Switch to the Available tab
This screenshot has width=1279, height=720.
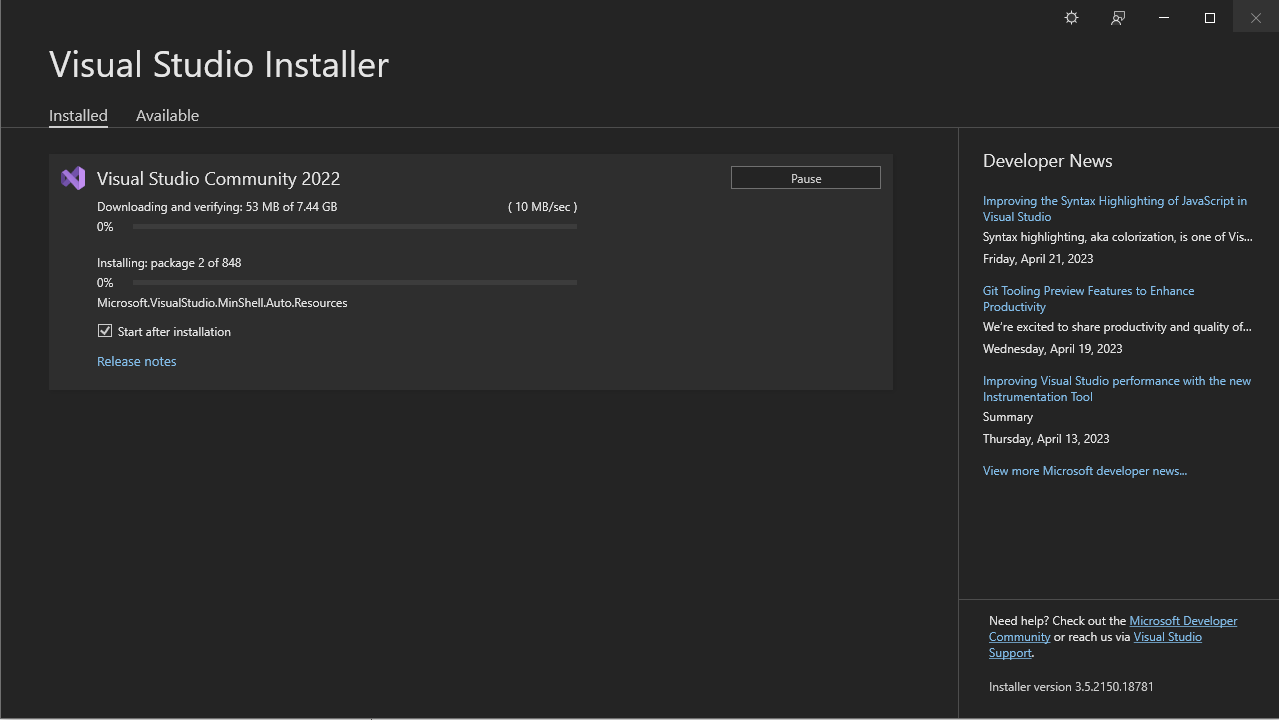(167, 116)
